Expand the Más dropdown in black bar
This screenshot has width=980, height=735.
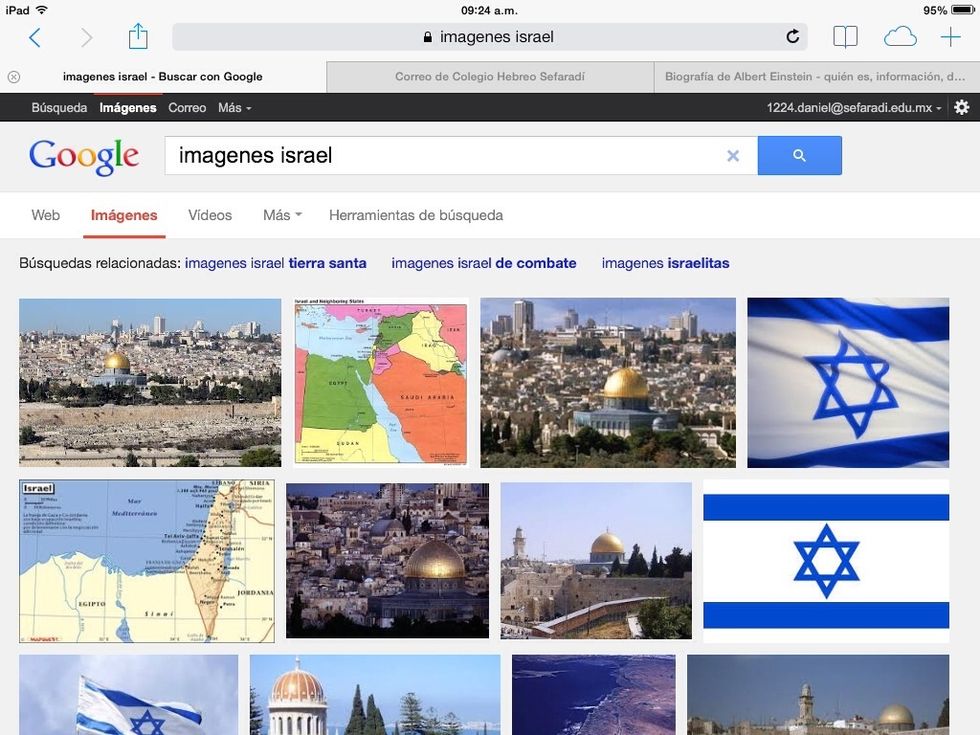click(234, 108)
